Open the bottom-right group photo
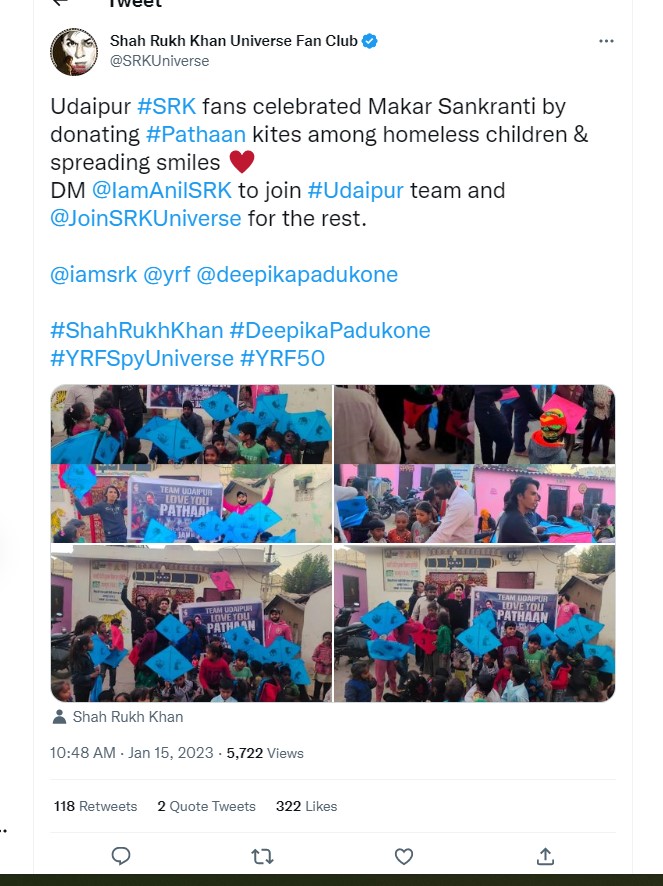 click(475, 623)
